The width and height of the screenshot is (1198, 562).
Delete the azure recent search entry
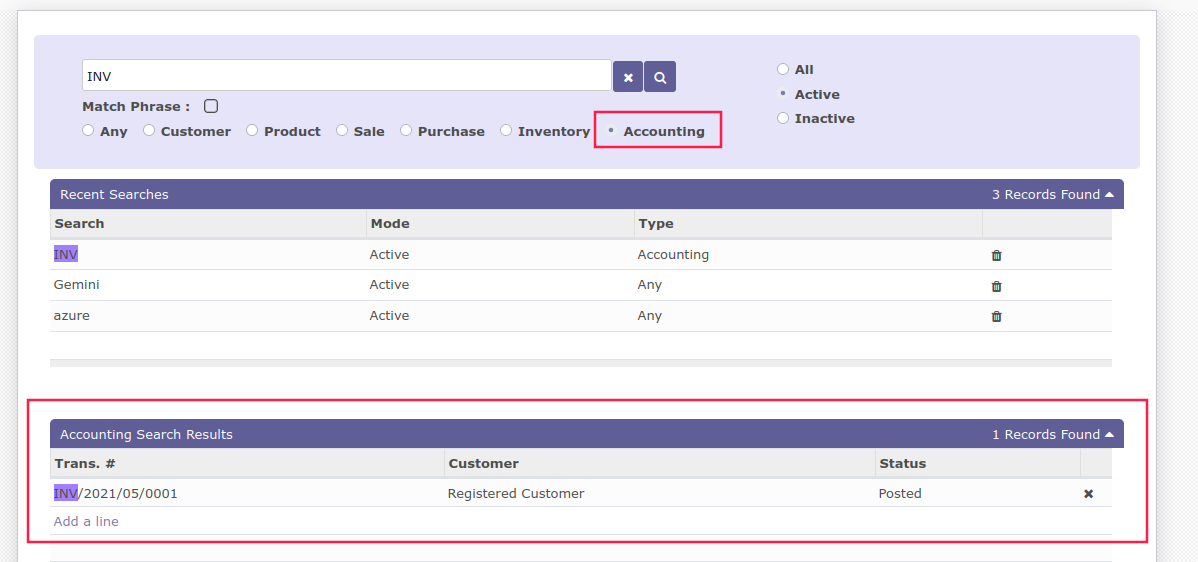[996, 316]
